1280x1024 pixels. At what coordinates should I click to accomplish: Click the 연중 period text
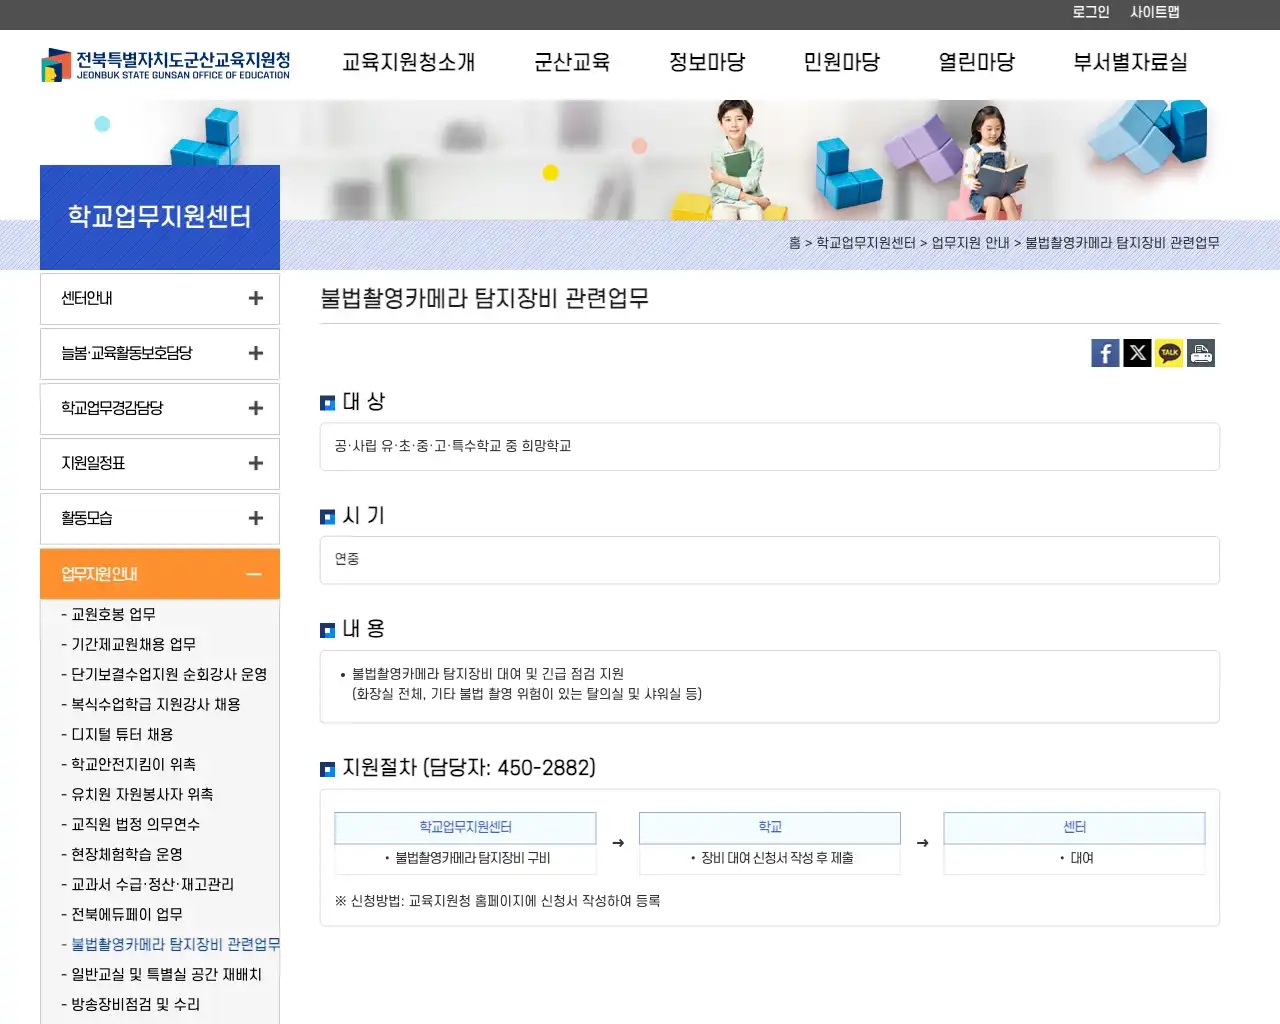(x=347, y=559)
